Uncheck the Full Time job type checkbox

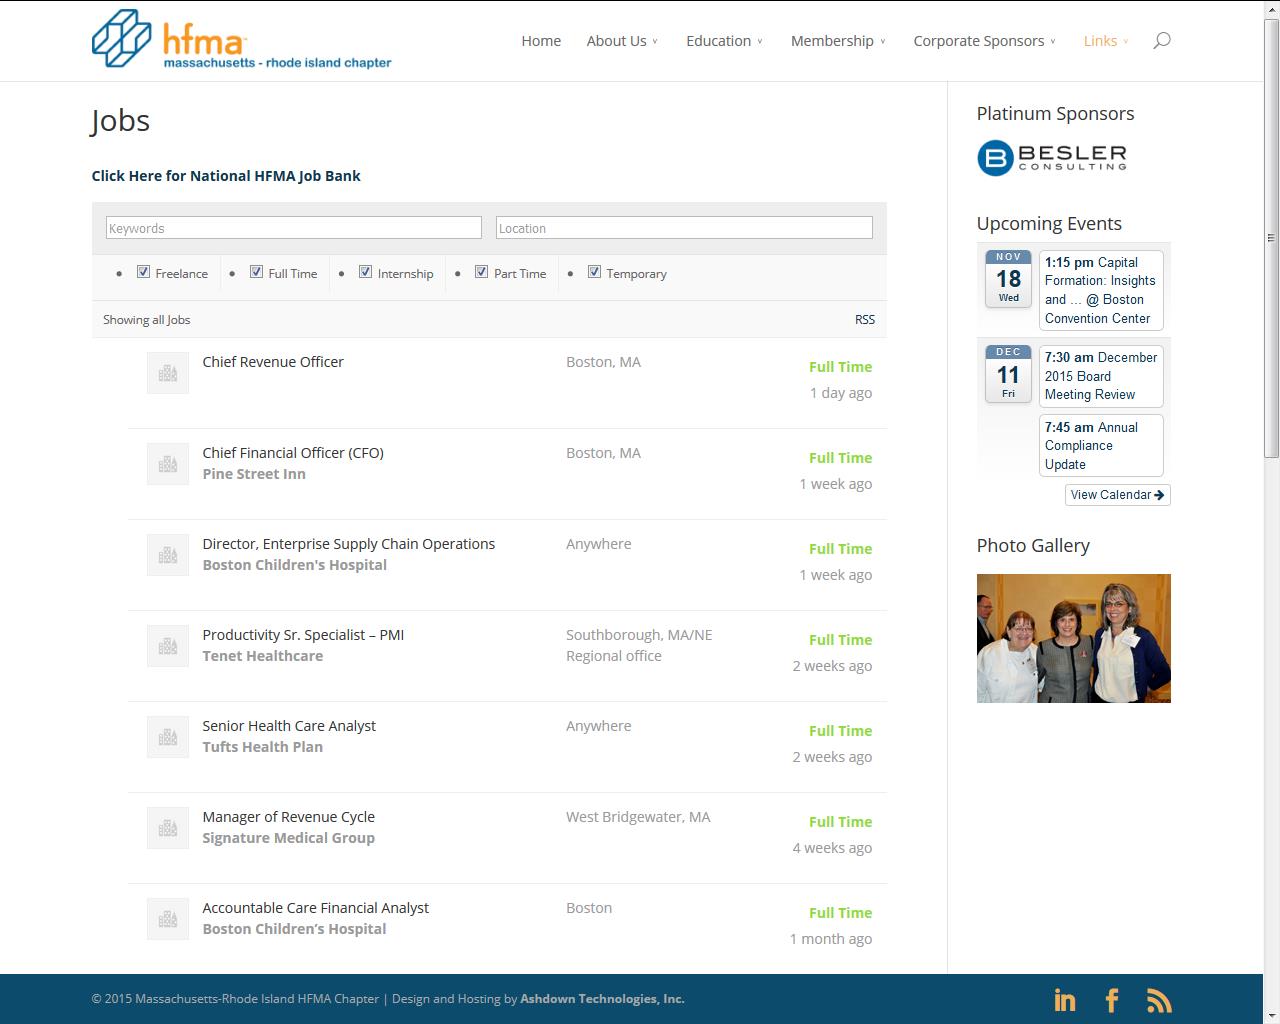tap(257, 272)
